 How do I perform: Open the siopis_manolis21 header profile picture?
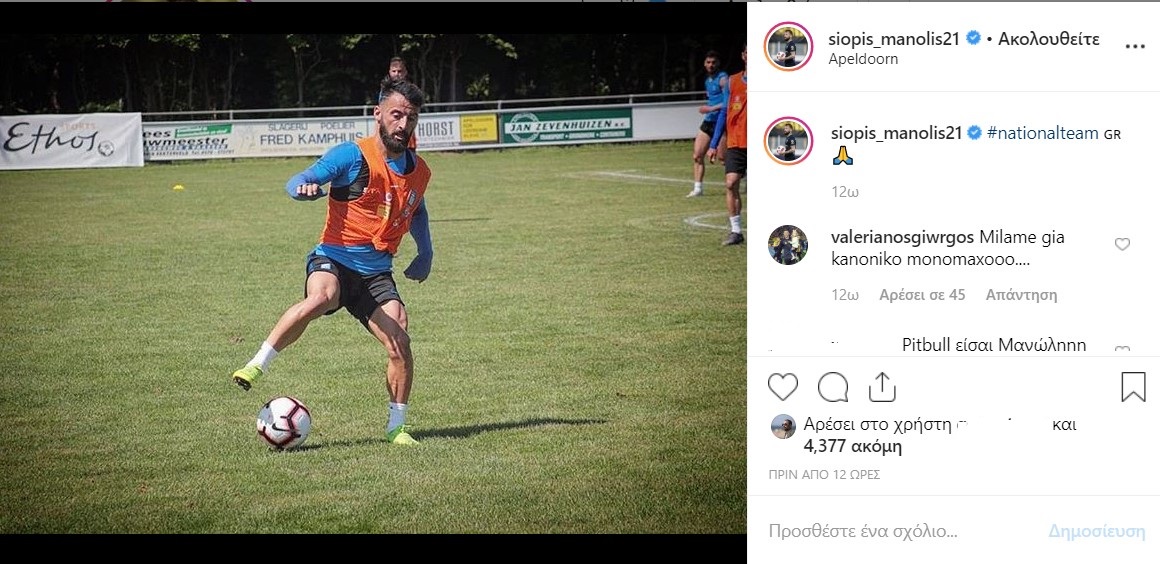tap(788, 47)
